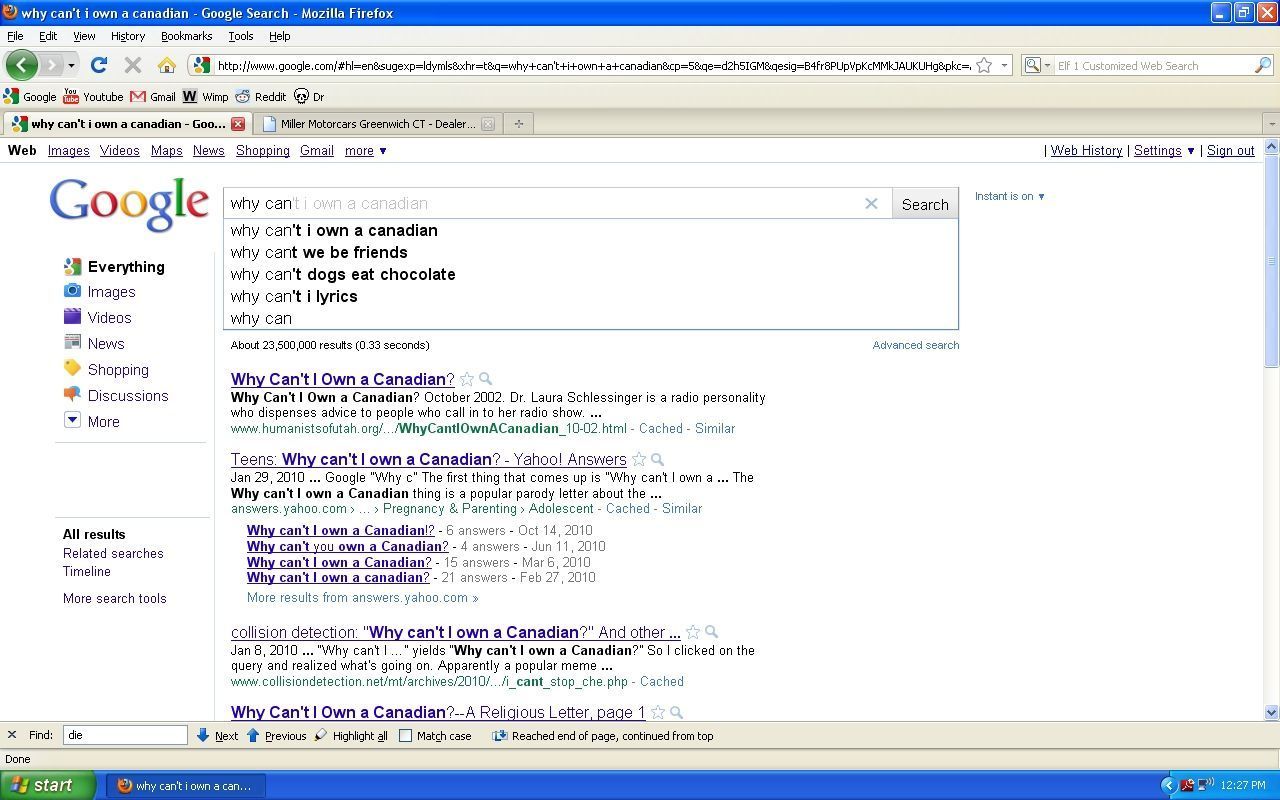Viewport: 1280px width, 800px height.
Task: Open 'More results from answers.yahoo.com' link
Action: coord(362,598)
